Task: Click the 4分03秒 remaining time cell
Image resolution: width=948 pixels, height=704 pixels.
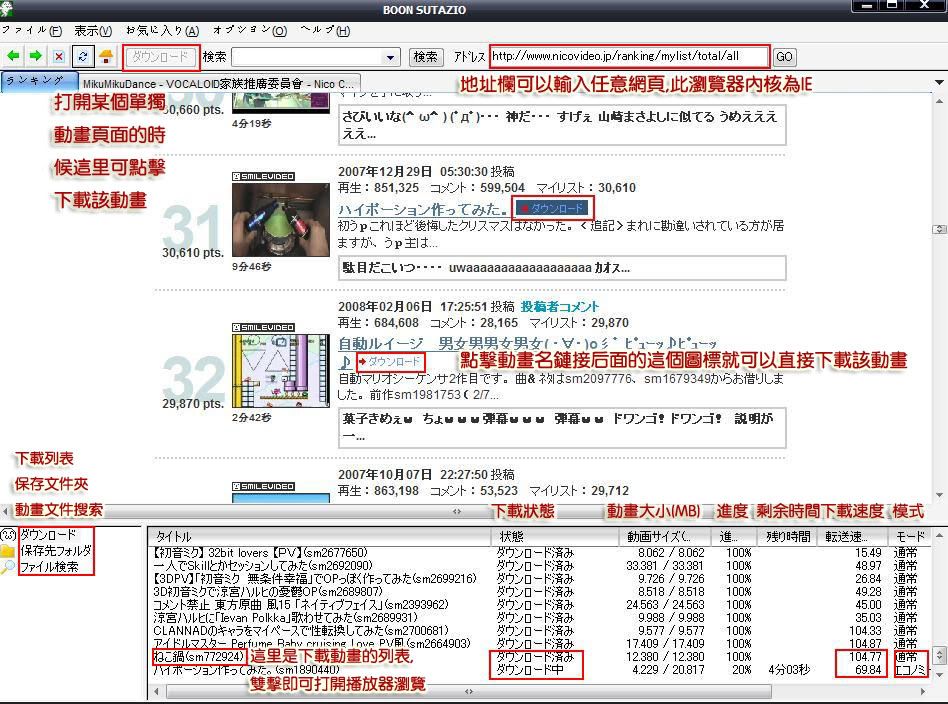Action: coord(789,670)
